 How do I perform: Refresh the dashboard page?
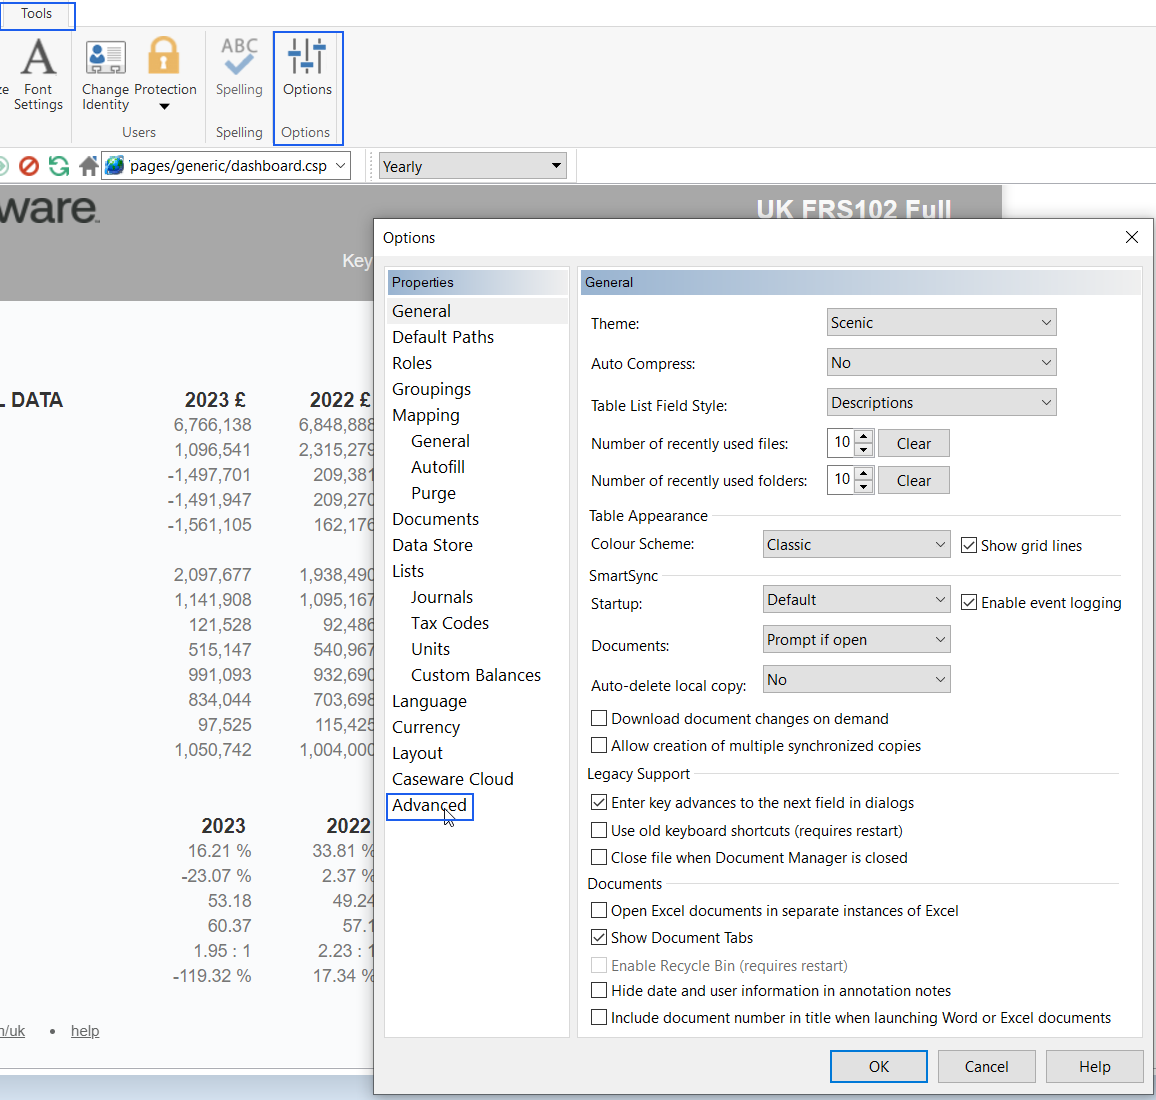[58, 165]
